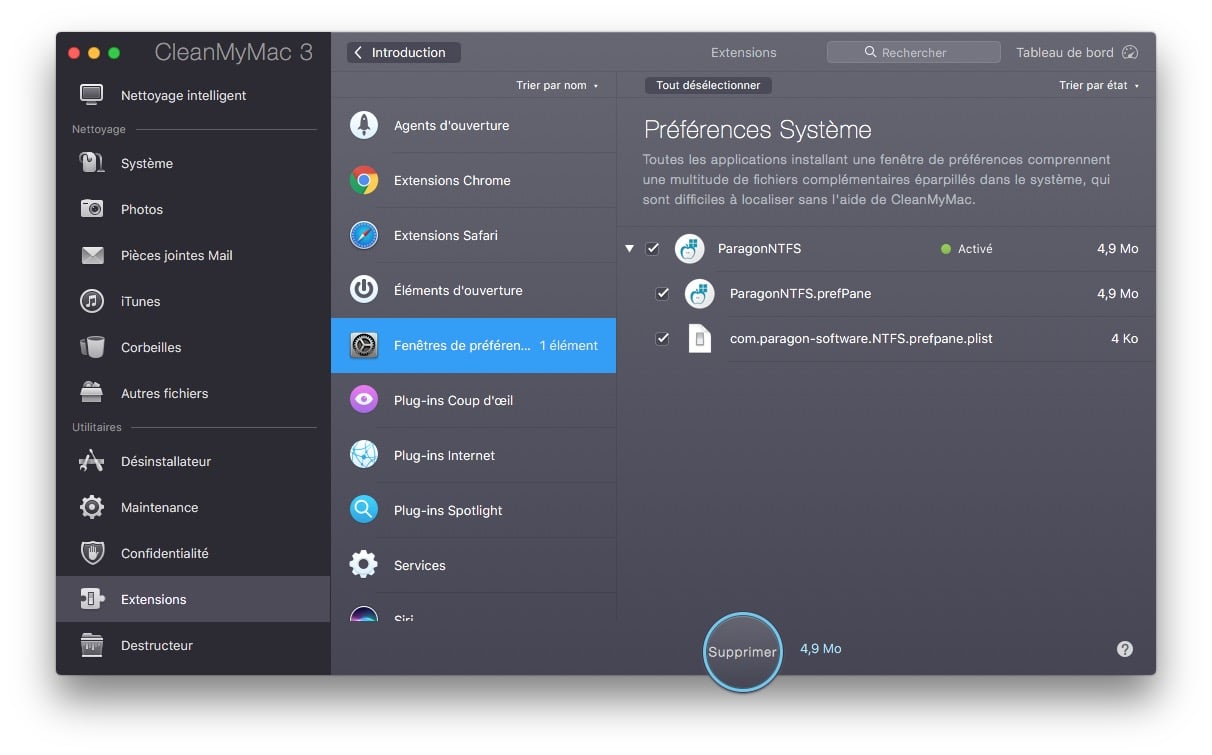This screenshot has width=1212, height=755.
Task: Click the Photos camera icon
Action: point(92,209)
